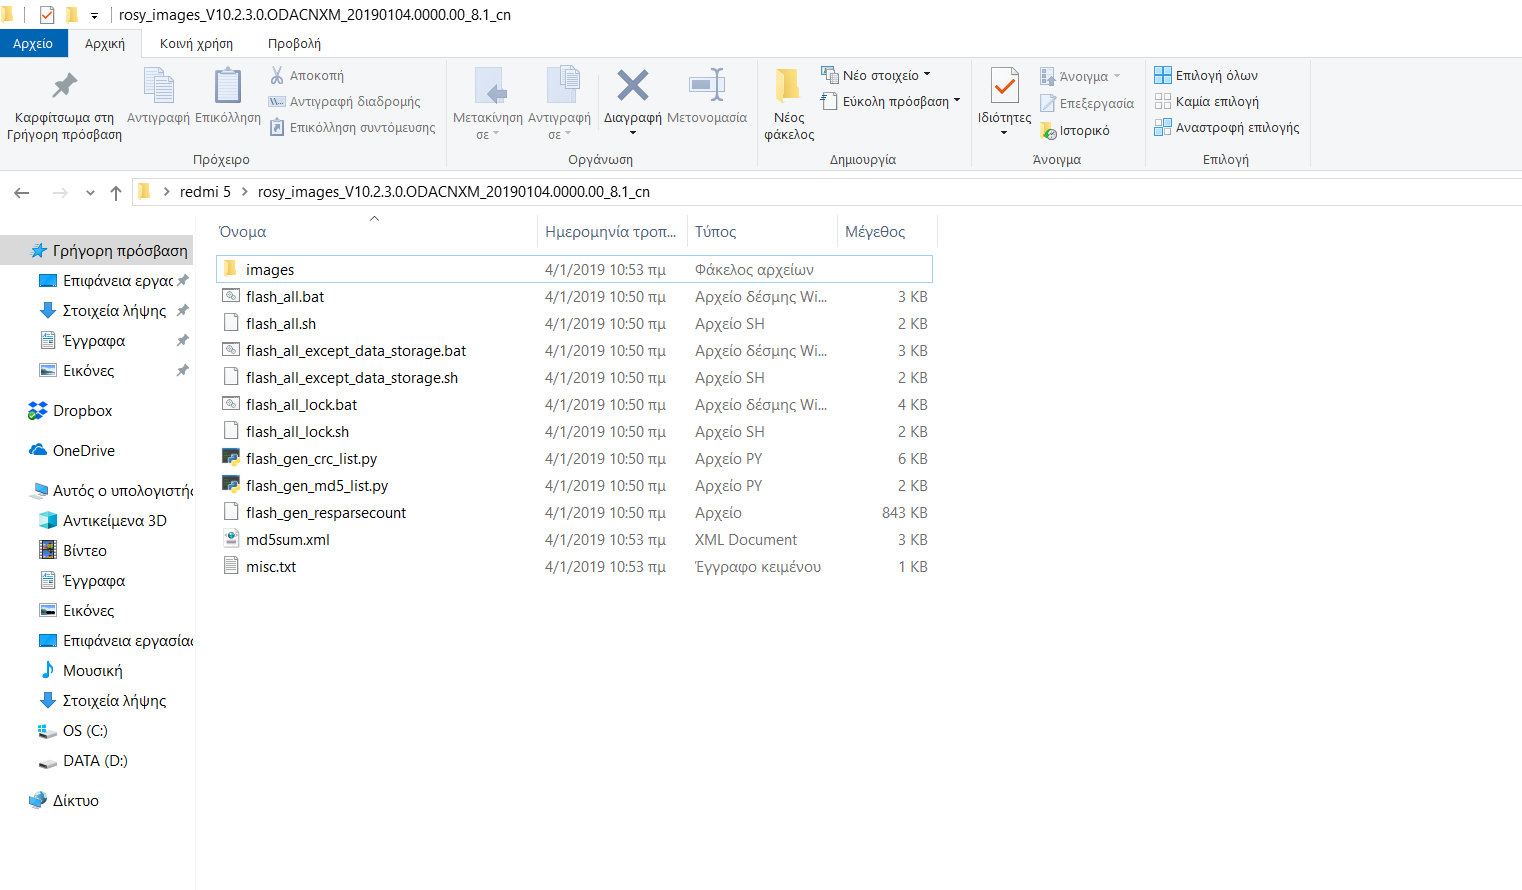Image resolution: width=1522 pixels, height=890 pixels.
Task: Sort by Μέγεθος (Size) column header
Action: pos(875,232)
